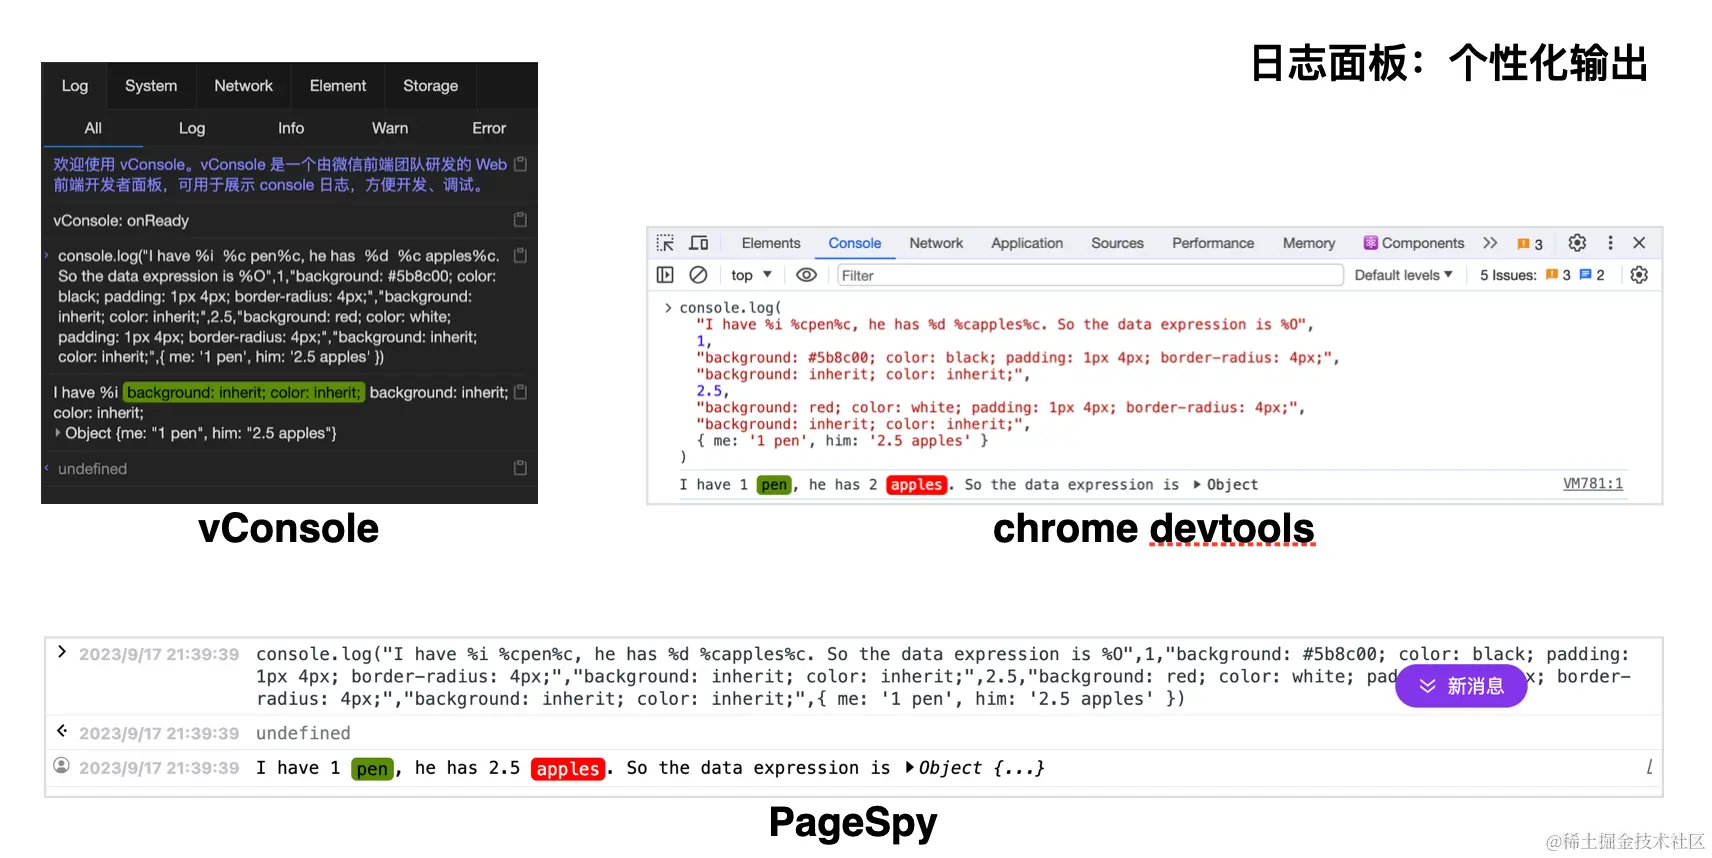
Task: Open the Network tab in DevTools
Action: 936,243
